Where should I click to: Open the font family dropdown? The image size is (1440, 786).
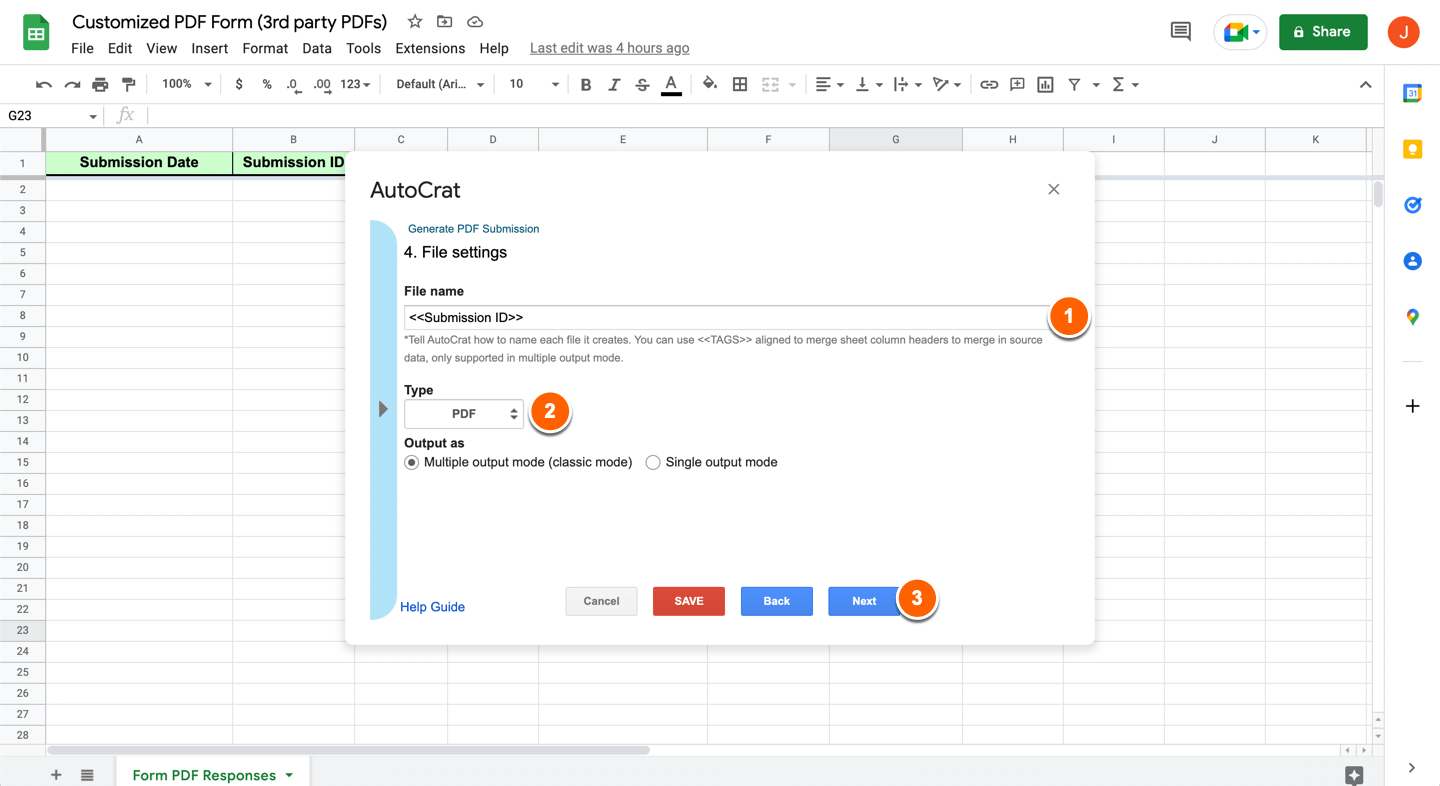[x=440, y=85]
